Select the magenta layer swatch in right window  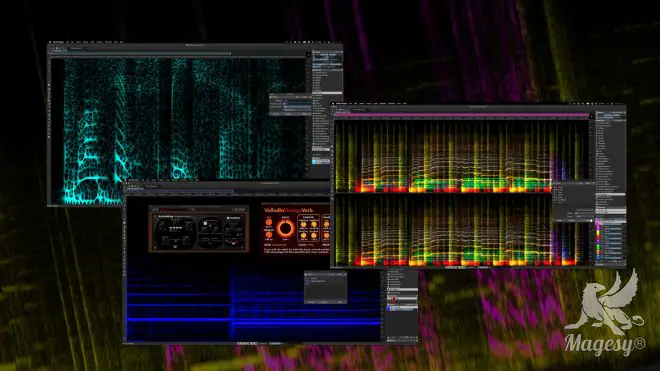point(598,227)
